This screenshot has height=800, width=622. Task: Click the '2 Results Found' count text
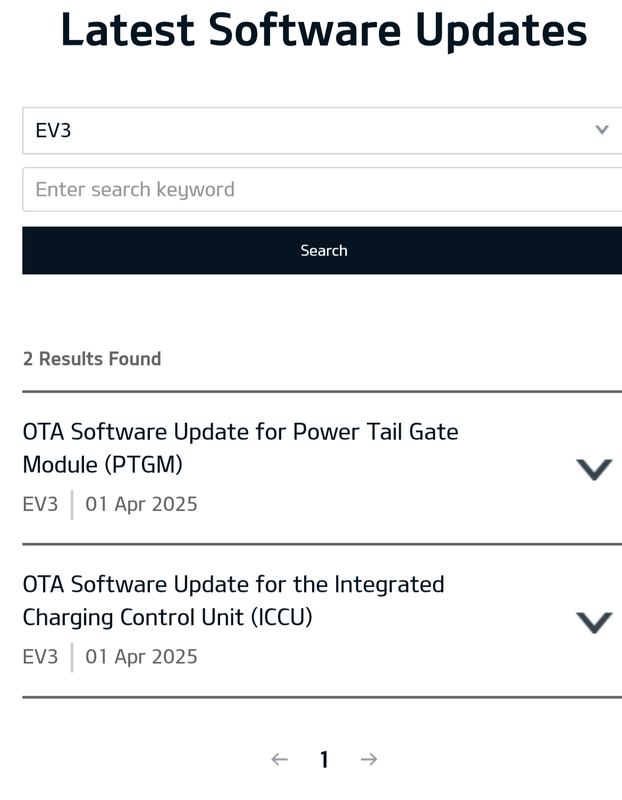[92, 358]
